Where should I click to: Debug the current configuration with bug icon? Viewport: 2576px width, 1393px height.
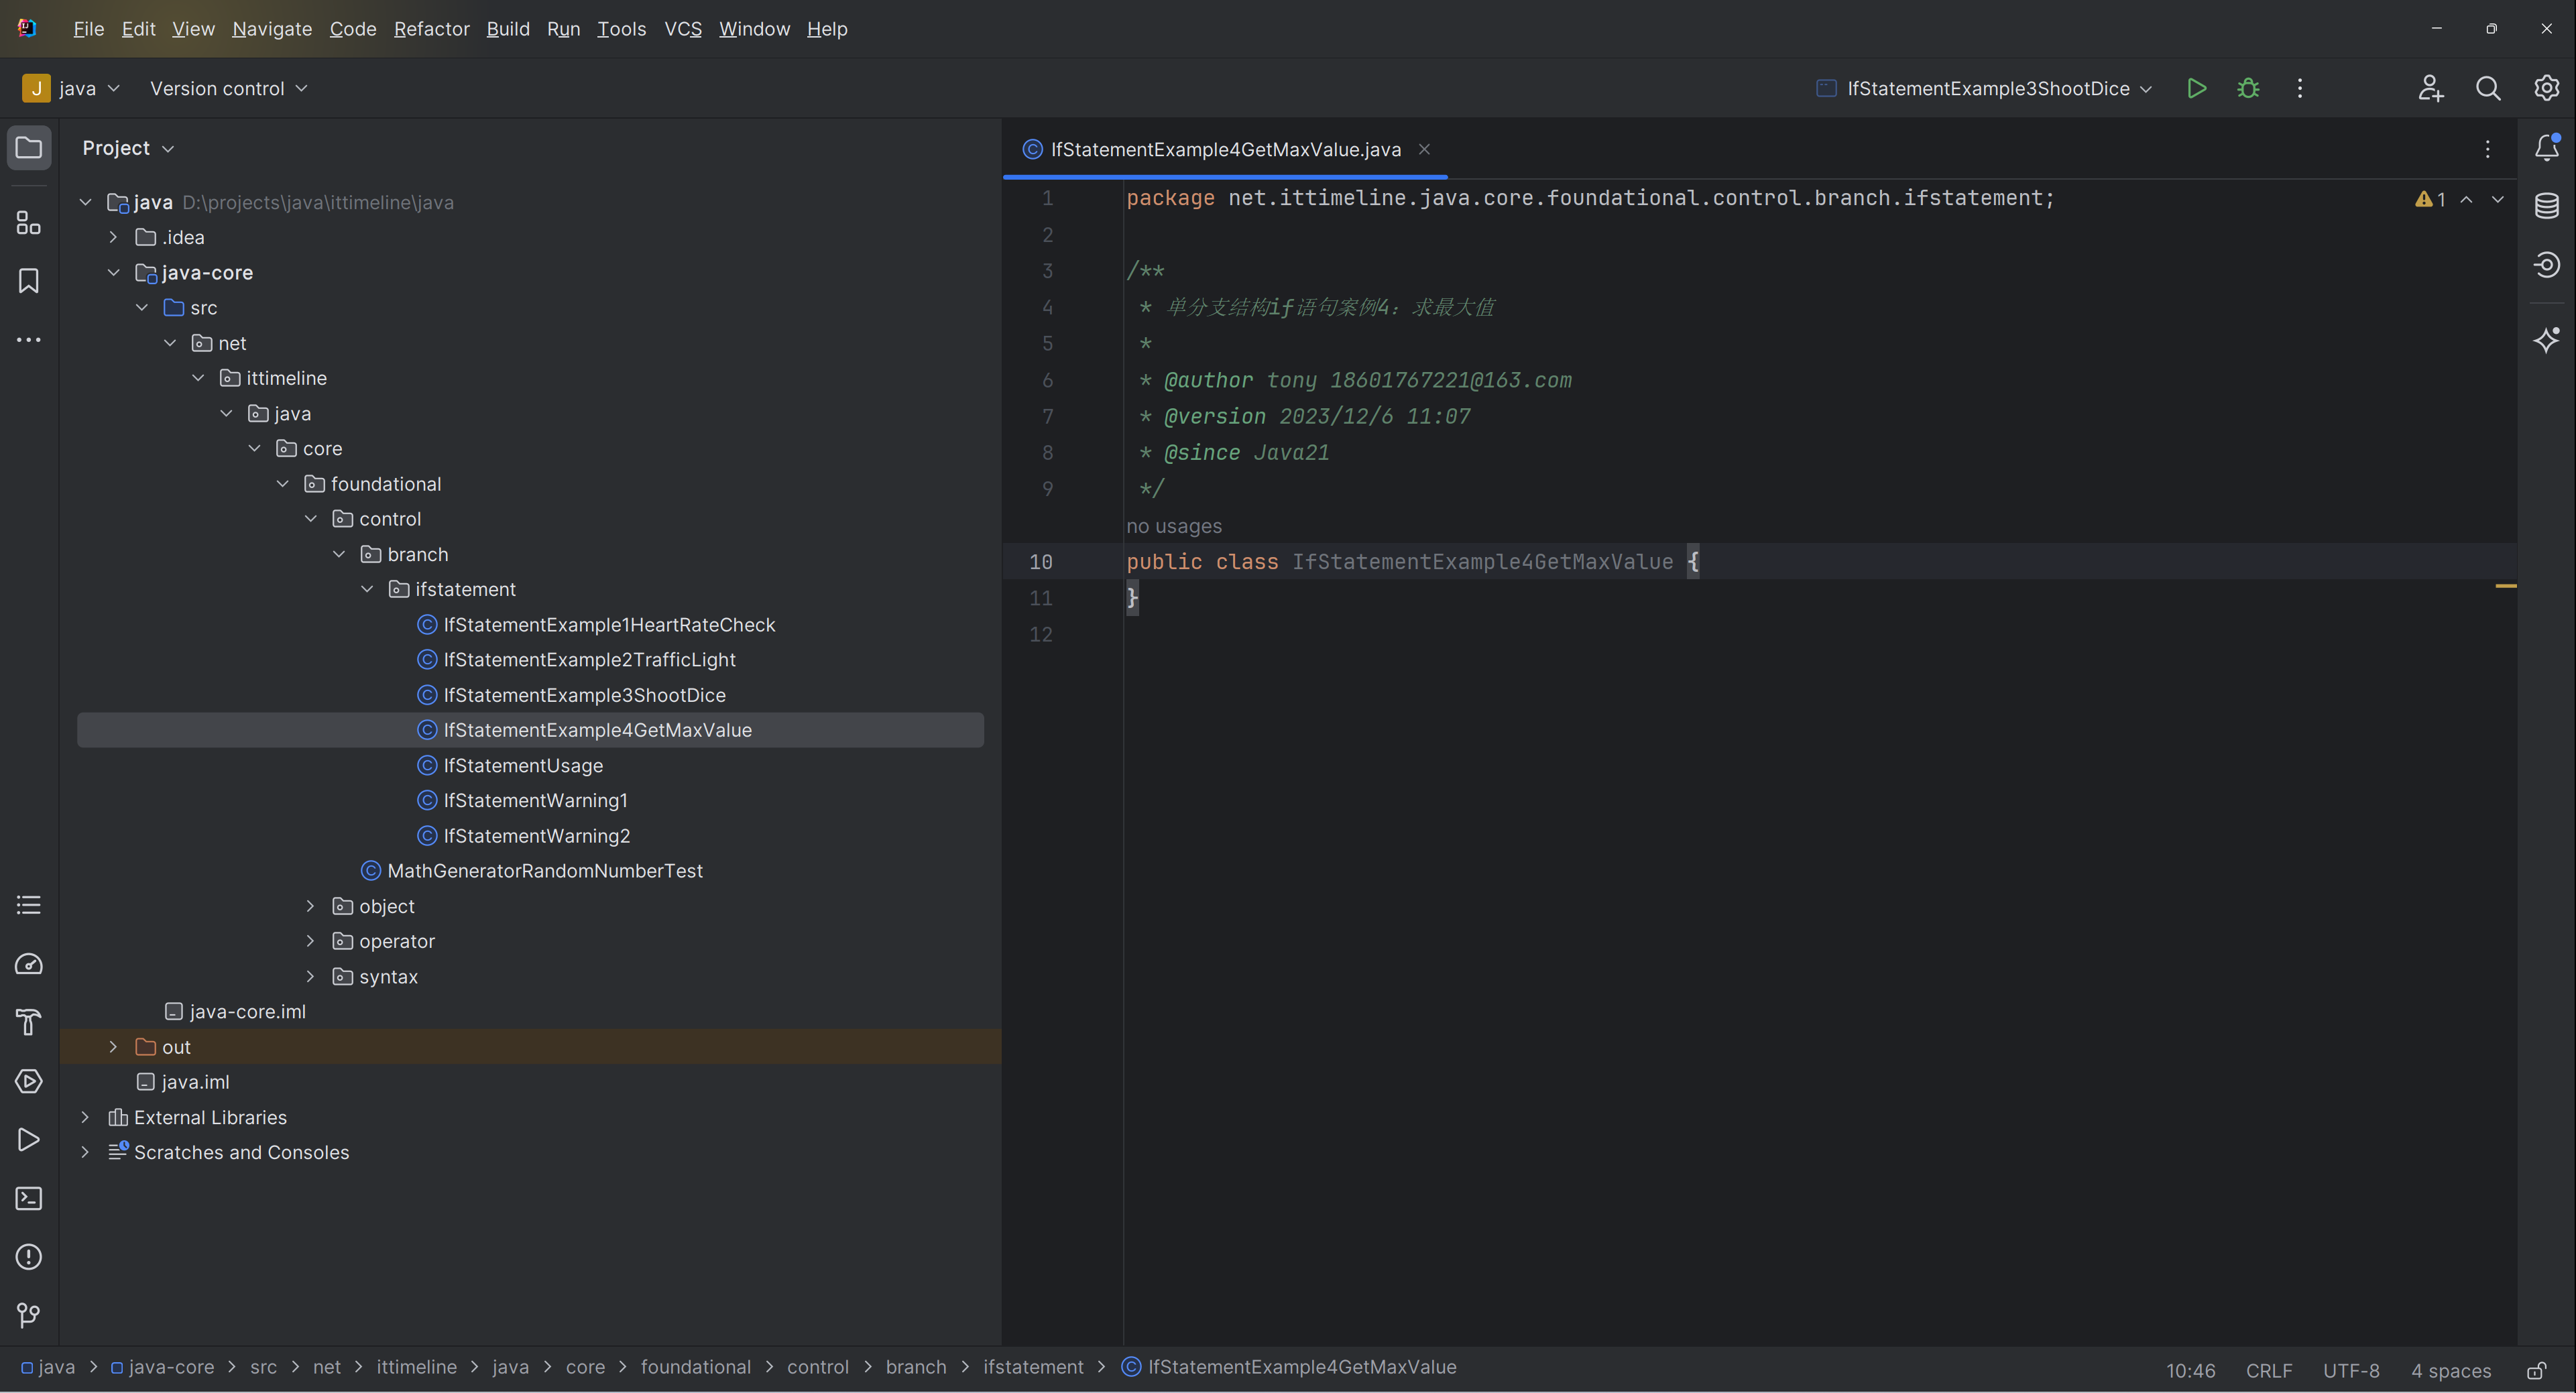click(2248, 89)
